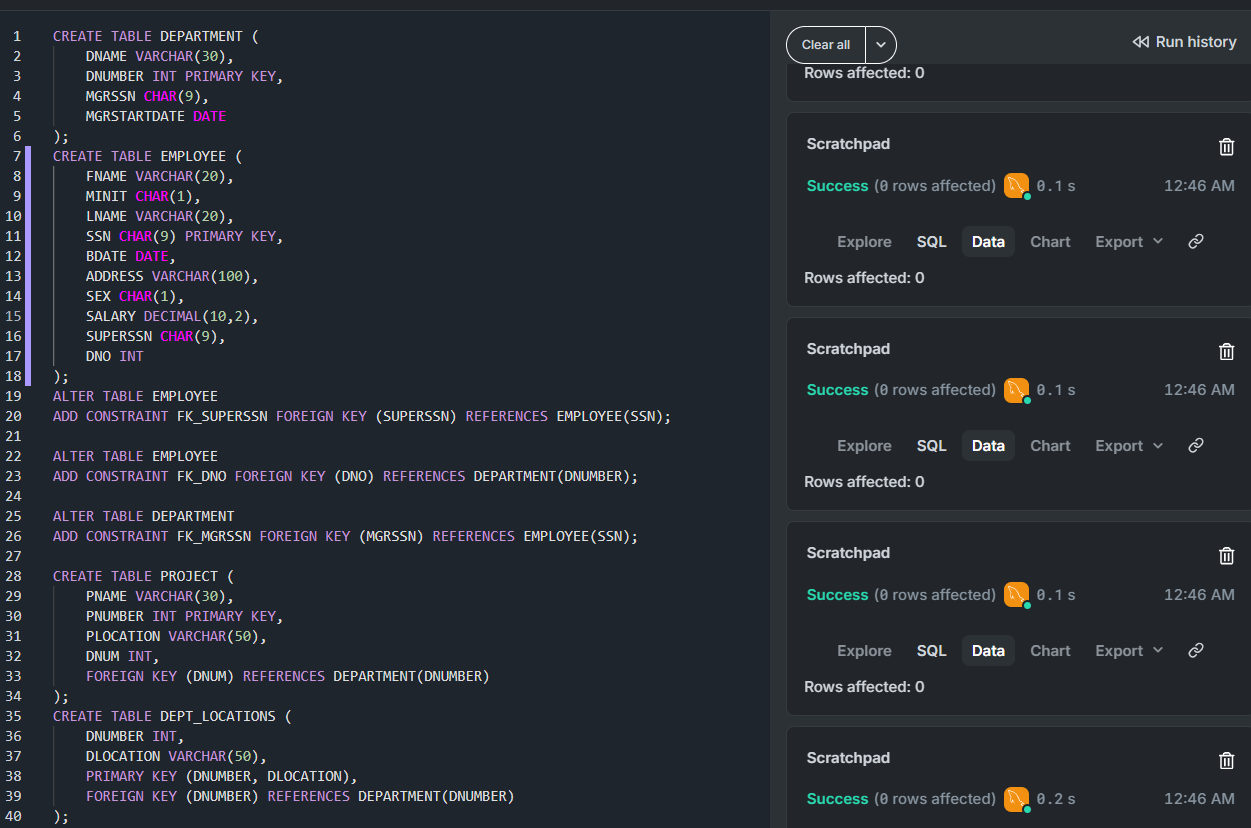Delete the topmost full Scratchpad result card
Screen dimensions: 1251x828
coord(1226,147)
